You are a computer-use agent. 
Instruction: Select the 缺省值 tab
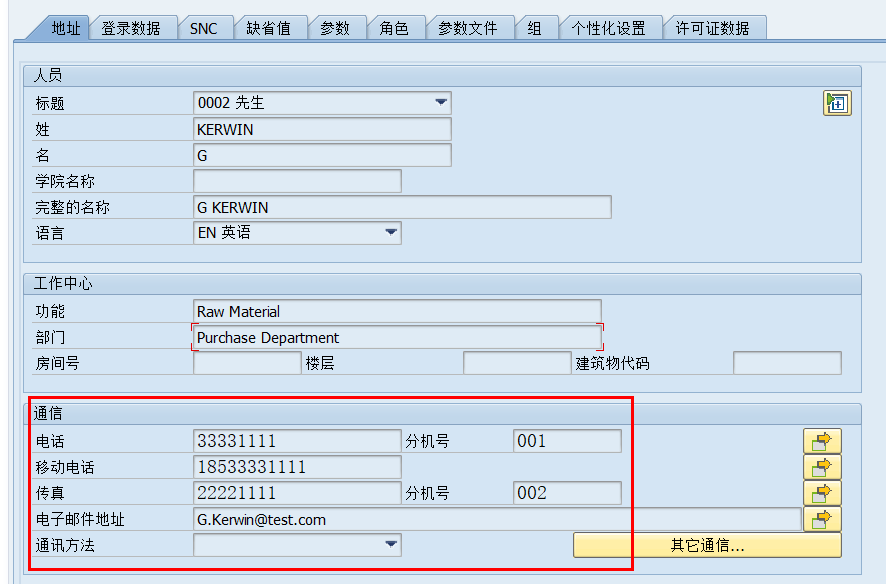coord(269,28)
